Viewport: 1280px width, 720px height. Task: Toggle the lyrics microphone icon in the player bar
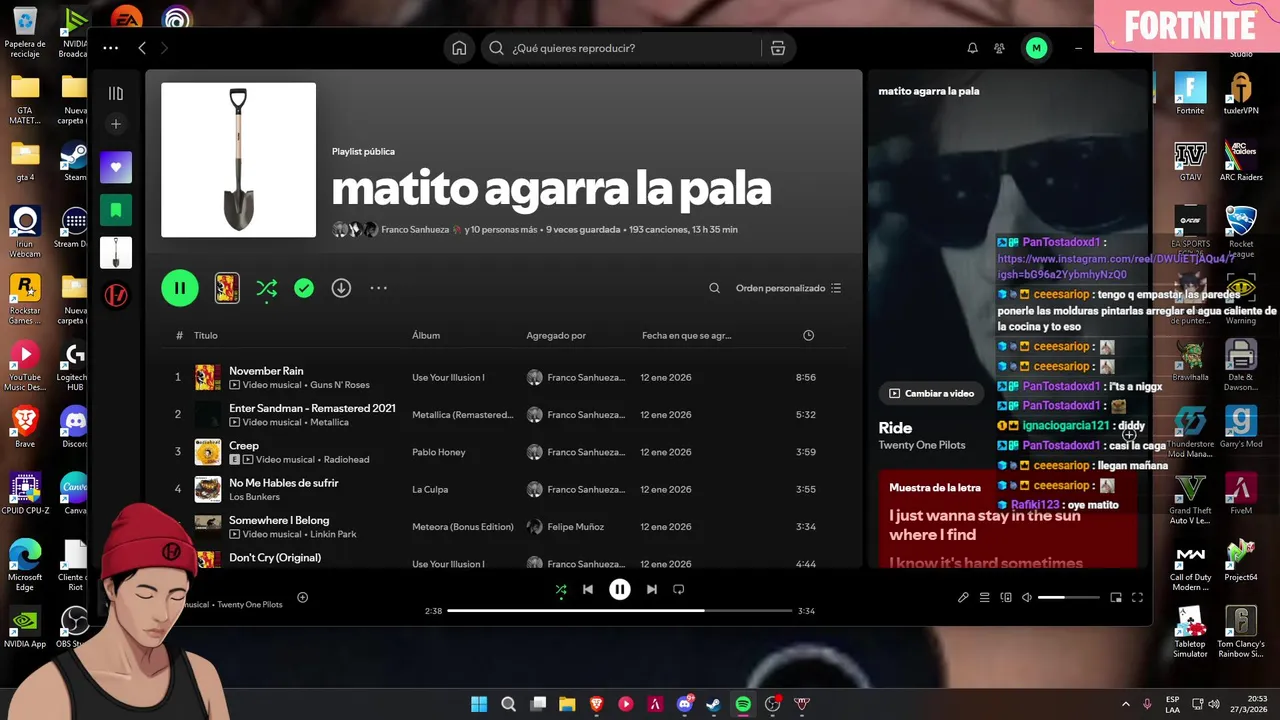[963, 598]
